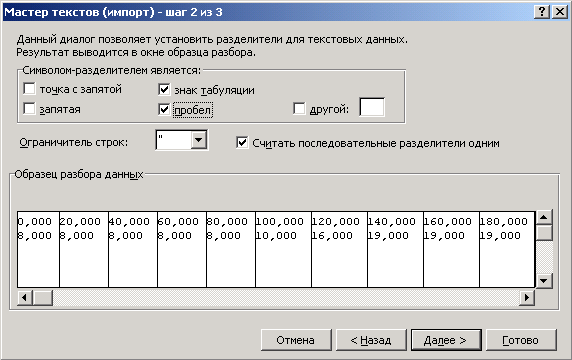Viewport: 572px width, 360px height.
Task: Select preview cell '140,000'
Action: point(392,221)
